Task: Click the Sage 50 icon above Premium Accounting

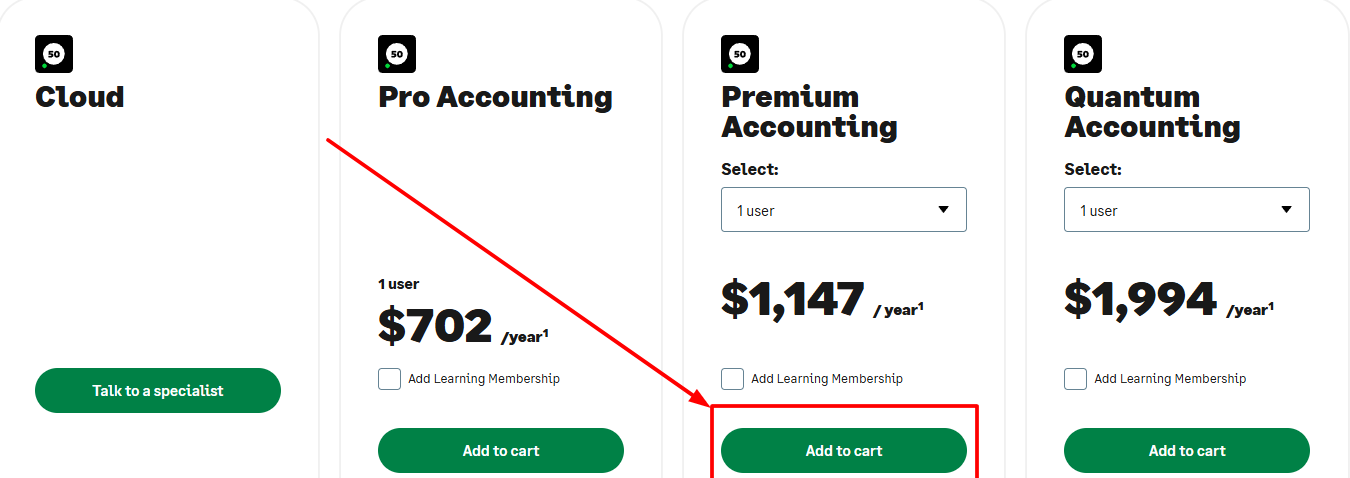Action: (740, 54)
